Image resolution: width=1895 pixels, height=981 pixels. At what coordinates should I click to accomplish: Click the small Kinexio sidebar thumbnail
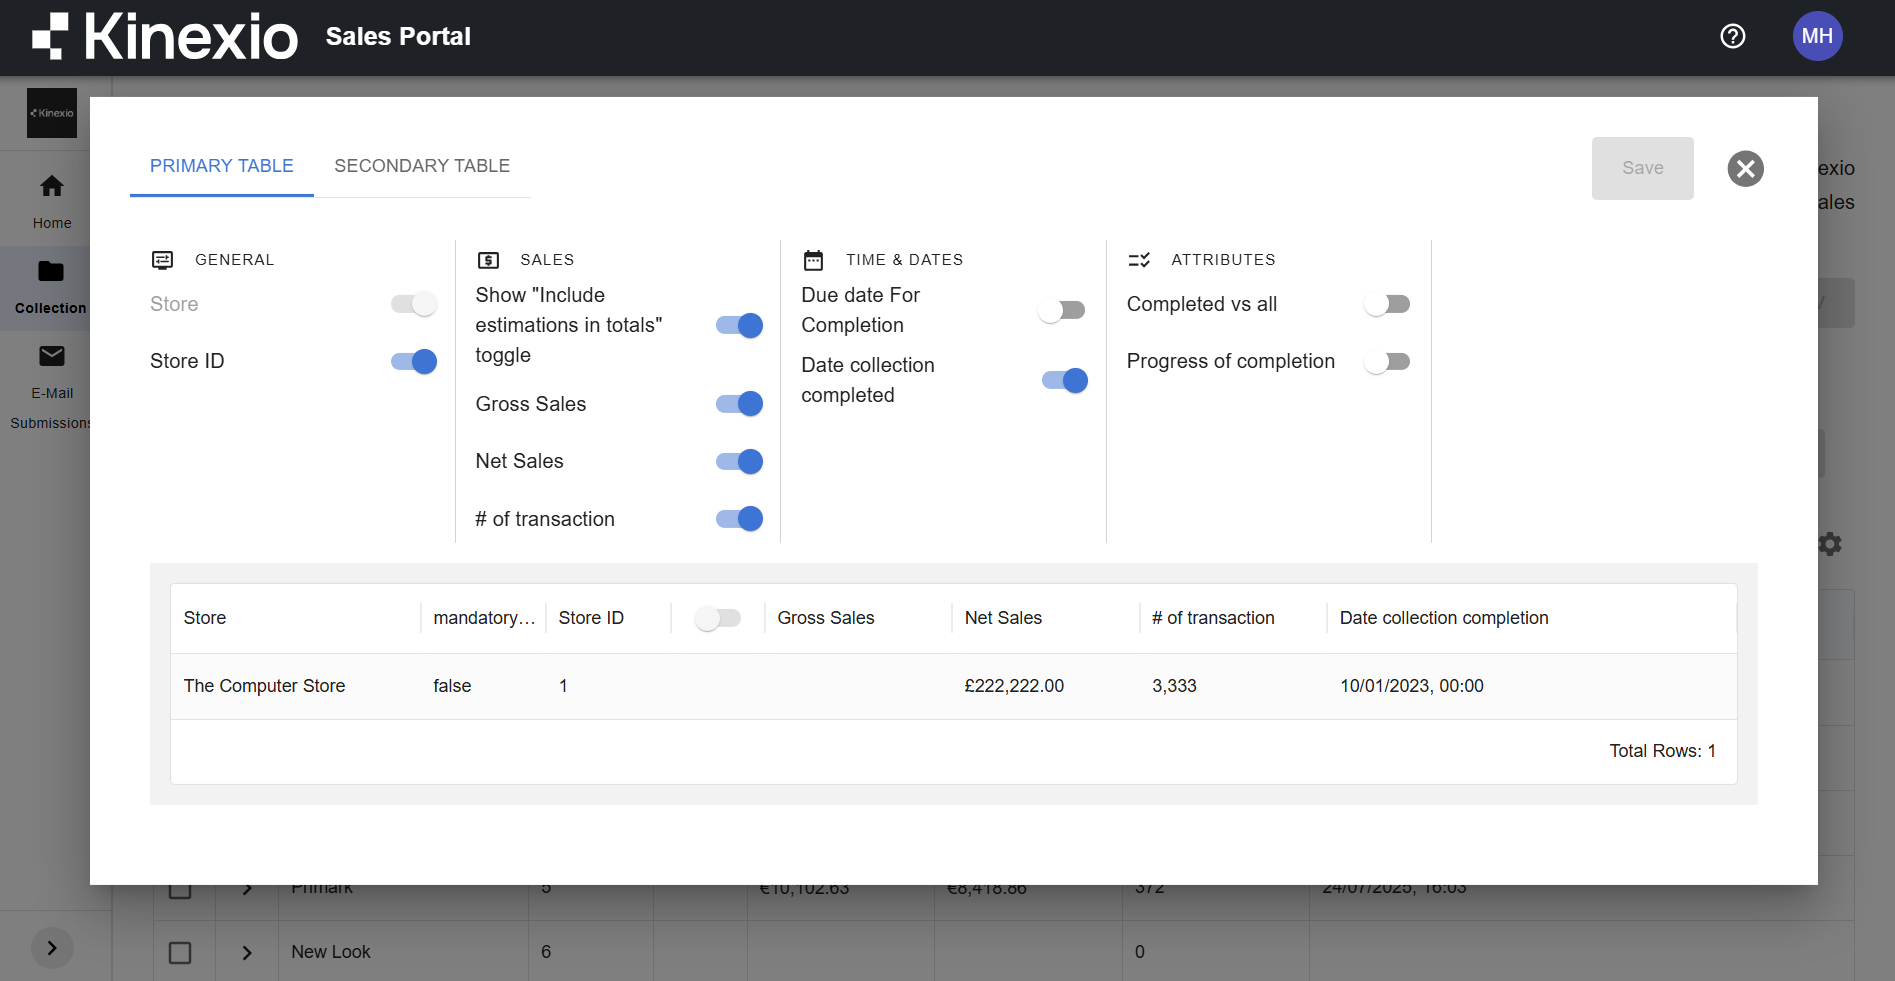52,113
